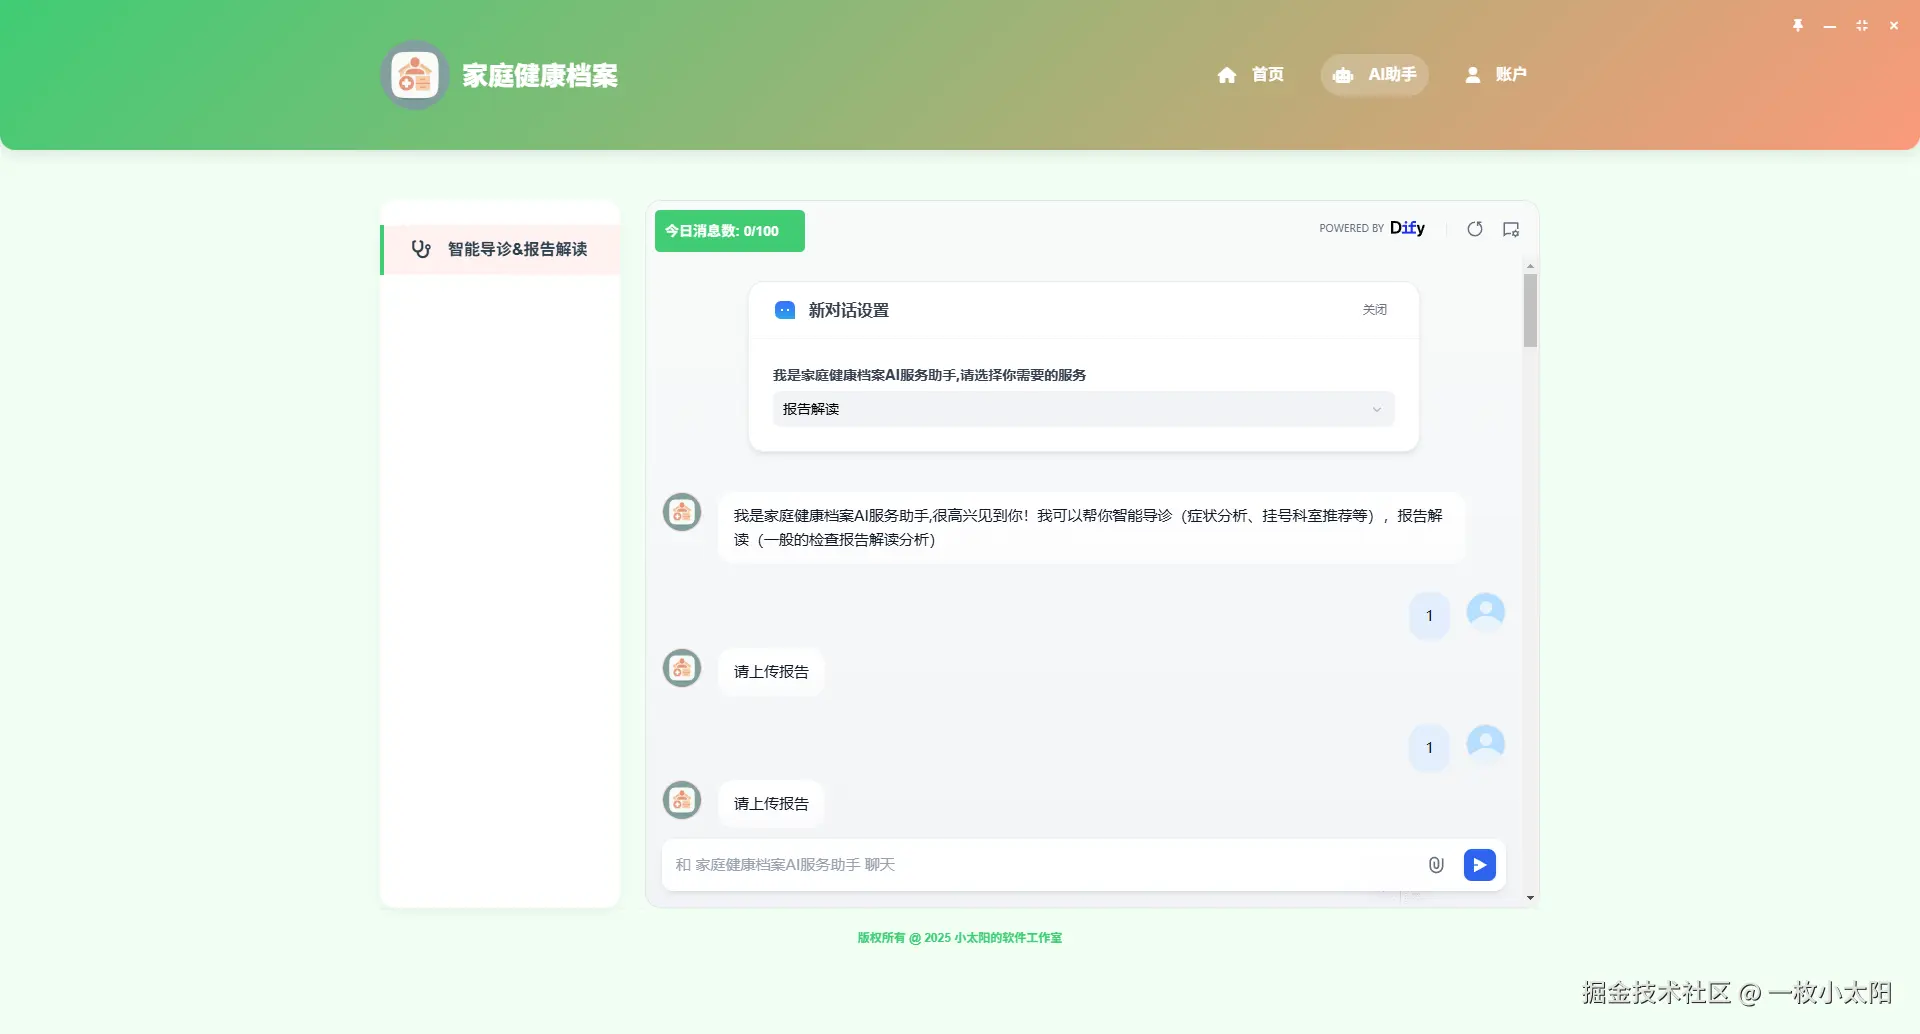Click the 关闭 link in 新对话设置
The width and height of the screenshot is (1920, 1034).
pyautogui.click(x=1373, y=310)
